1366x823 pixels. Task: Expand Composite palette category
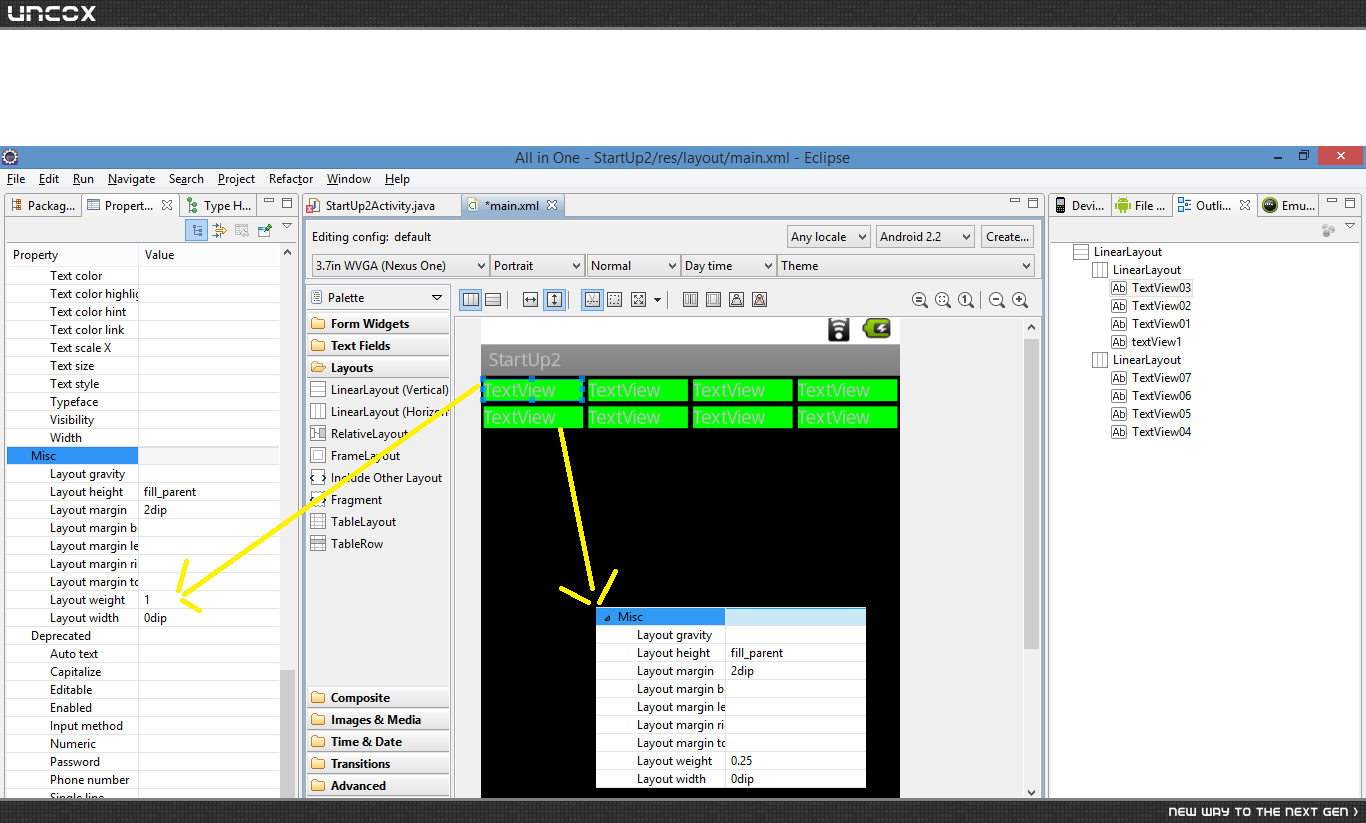click(379, 698)
